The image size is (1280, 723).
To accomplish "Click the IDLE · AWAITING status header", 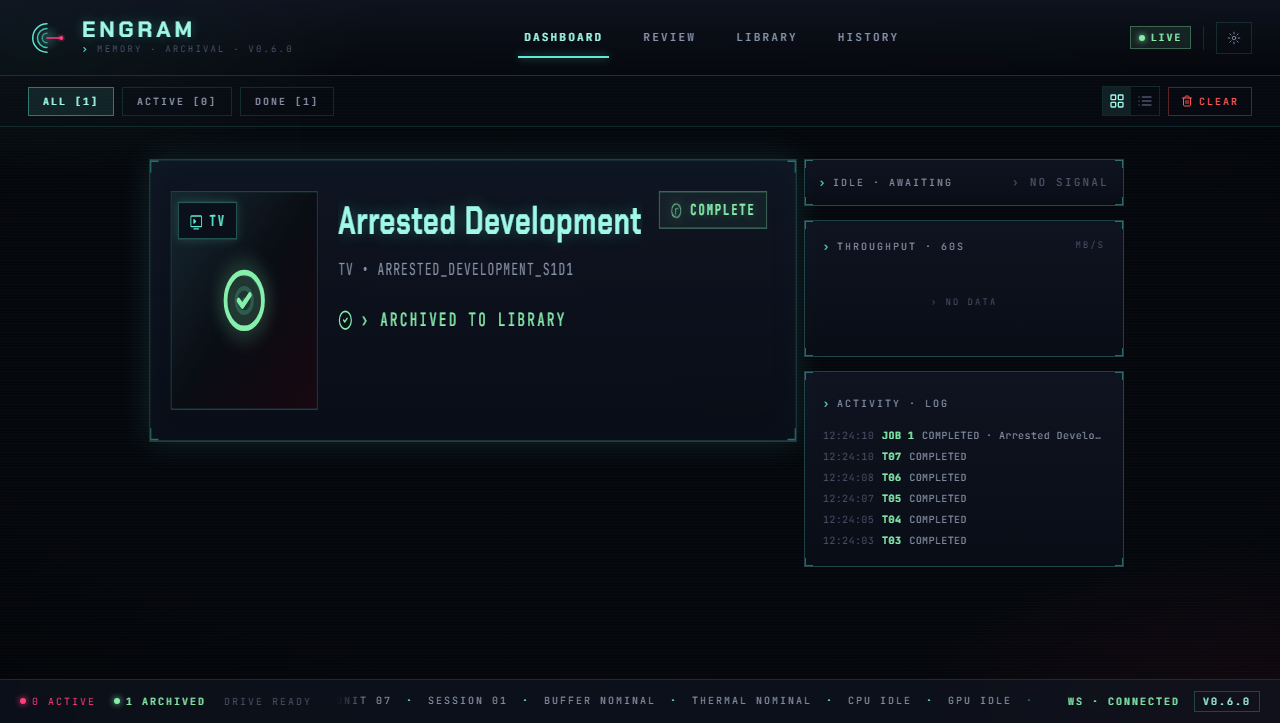I will click(886, 183).
